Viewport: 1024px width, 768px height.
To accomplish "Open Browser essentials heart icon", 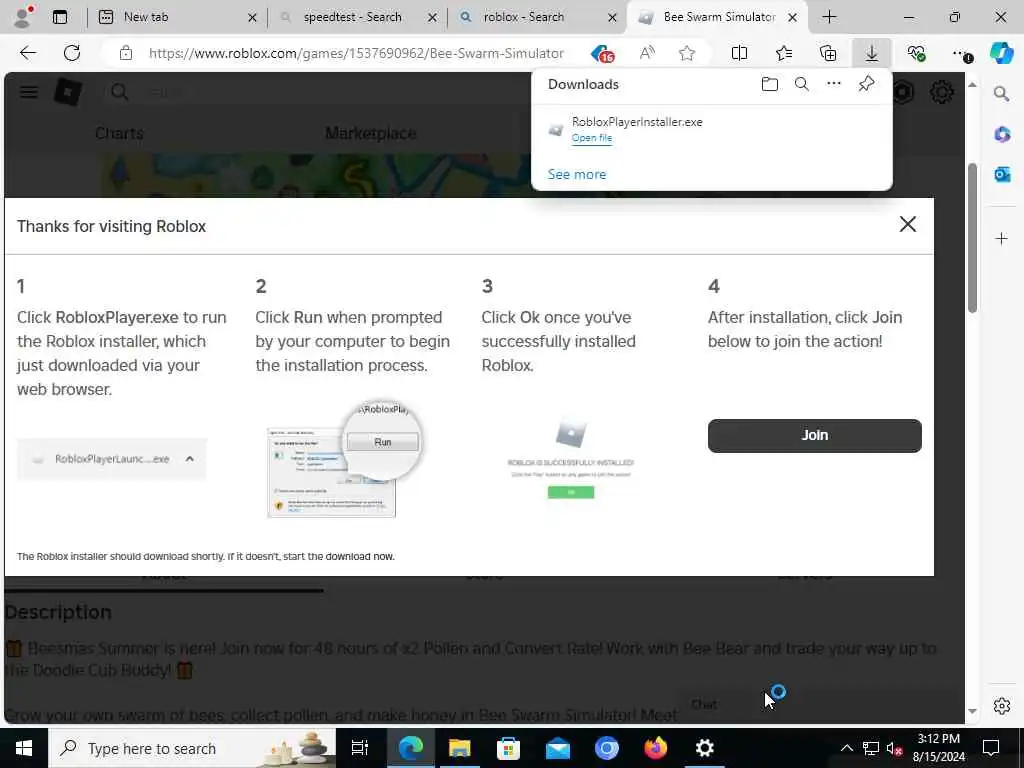I will (916, 53).
